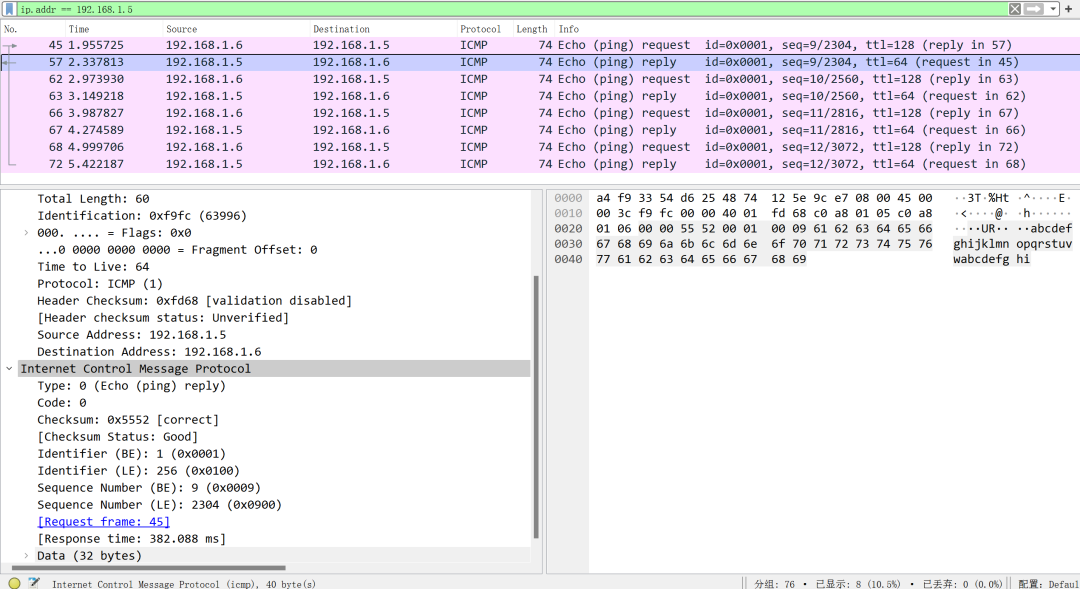Select Sequence Number (BE): 9 field
This screenshot has width=1080, height=589.
[149, 488]
